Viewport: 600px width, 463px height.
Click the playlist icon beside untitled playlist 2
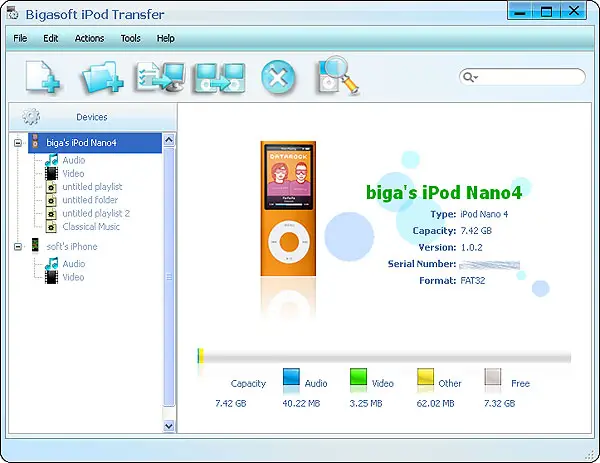coord(51,214)
